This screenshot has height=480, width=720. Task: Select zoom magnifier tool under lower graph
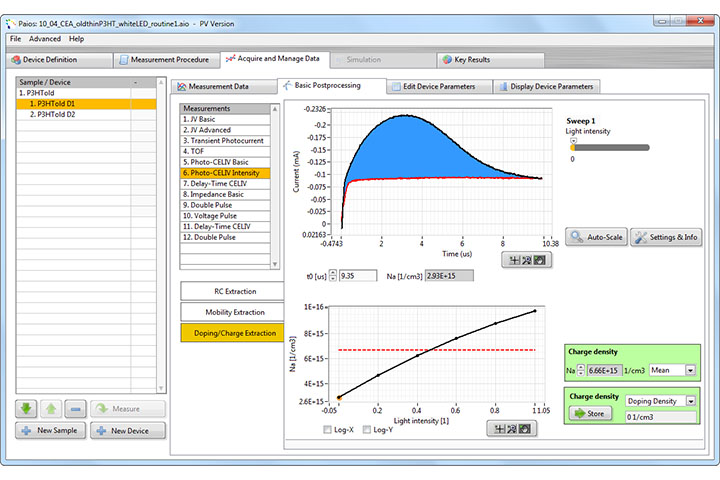pos(512,429)
